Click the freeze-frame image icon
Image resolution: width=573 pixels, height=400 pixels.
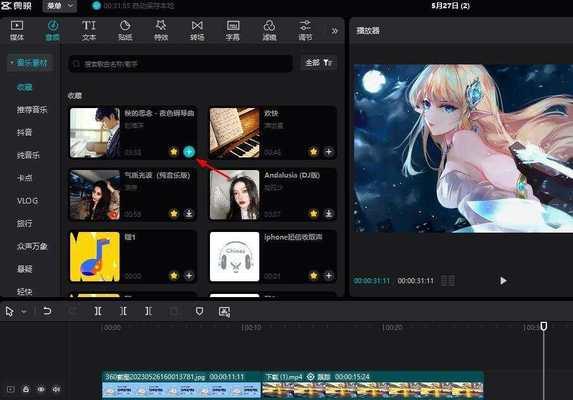coord(224,312)
